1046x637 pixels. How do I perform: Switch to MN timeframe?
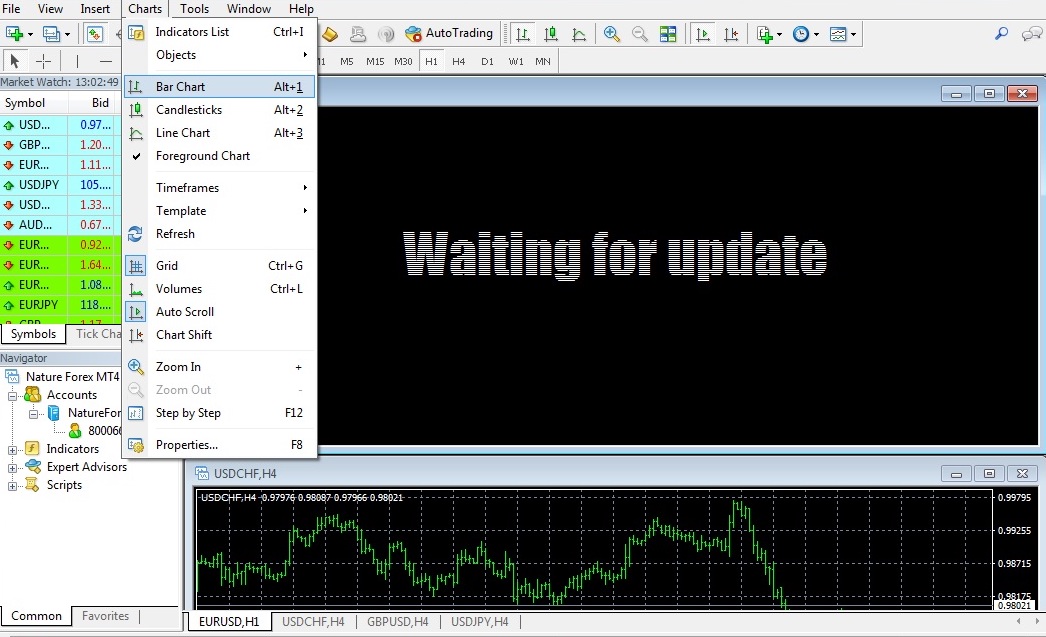click(x=543, y=61)
